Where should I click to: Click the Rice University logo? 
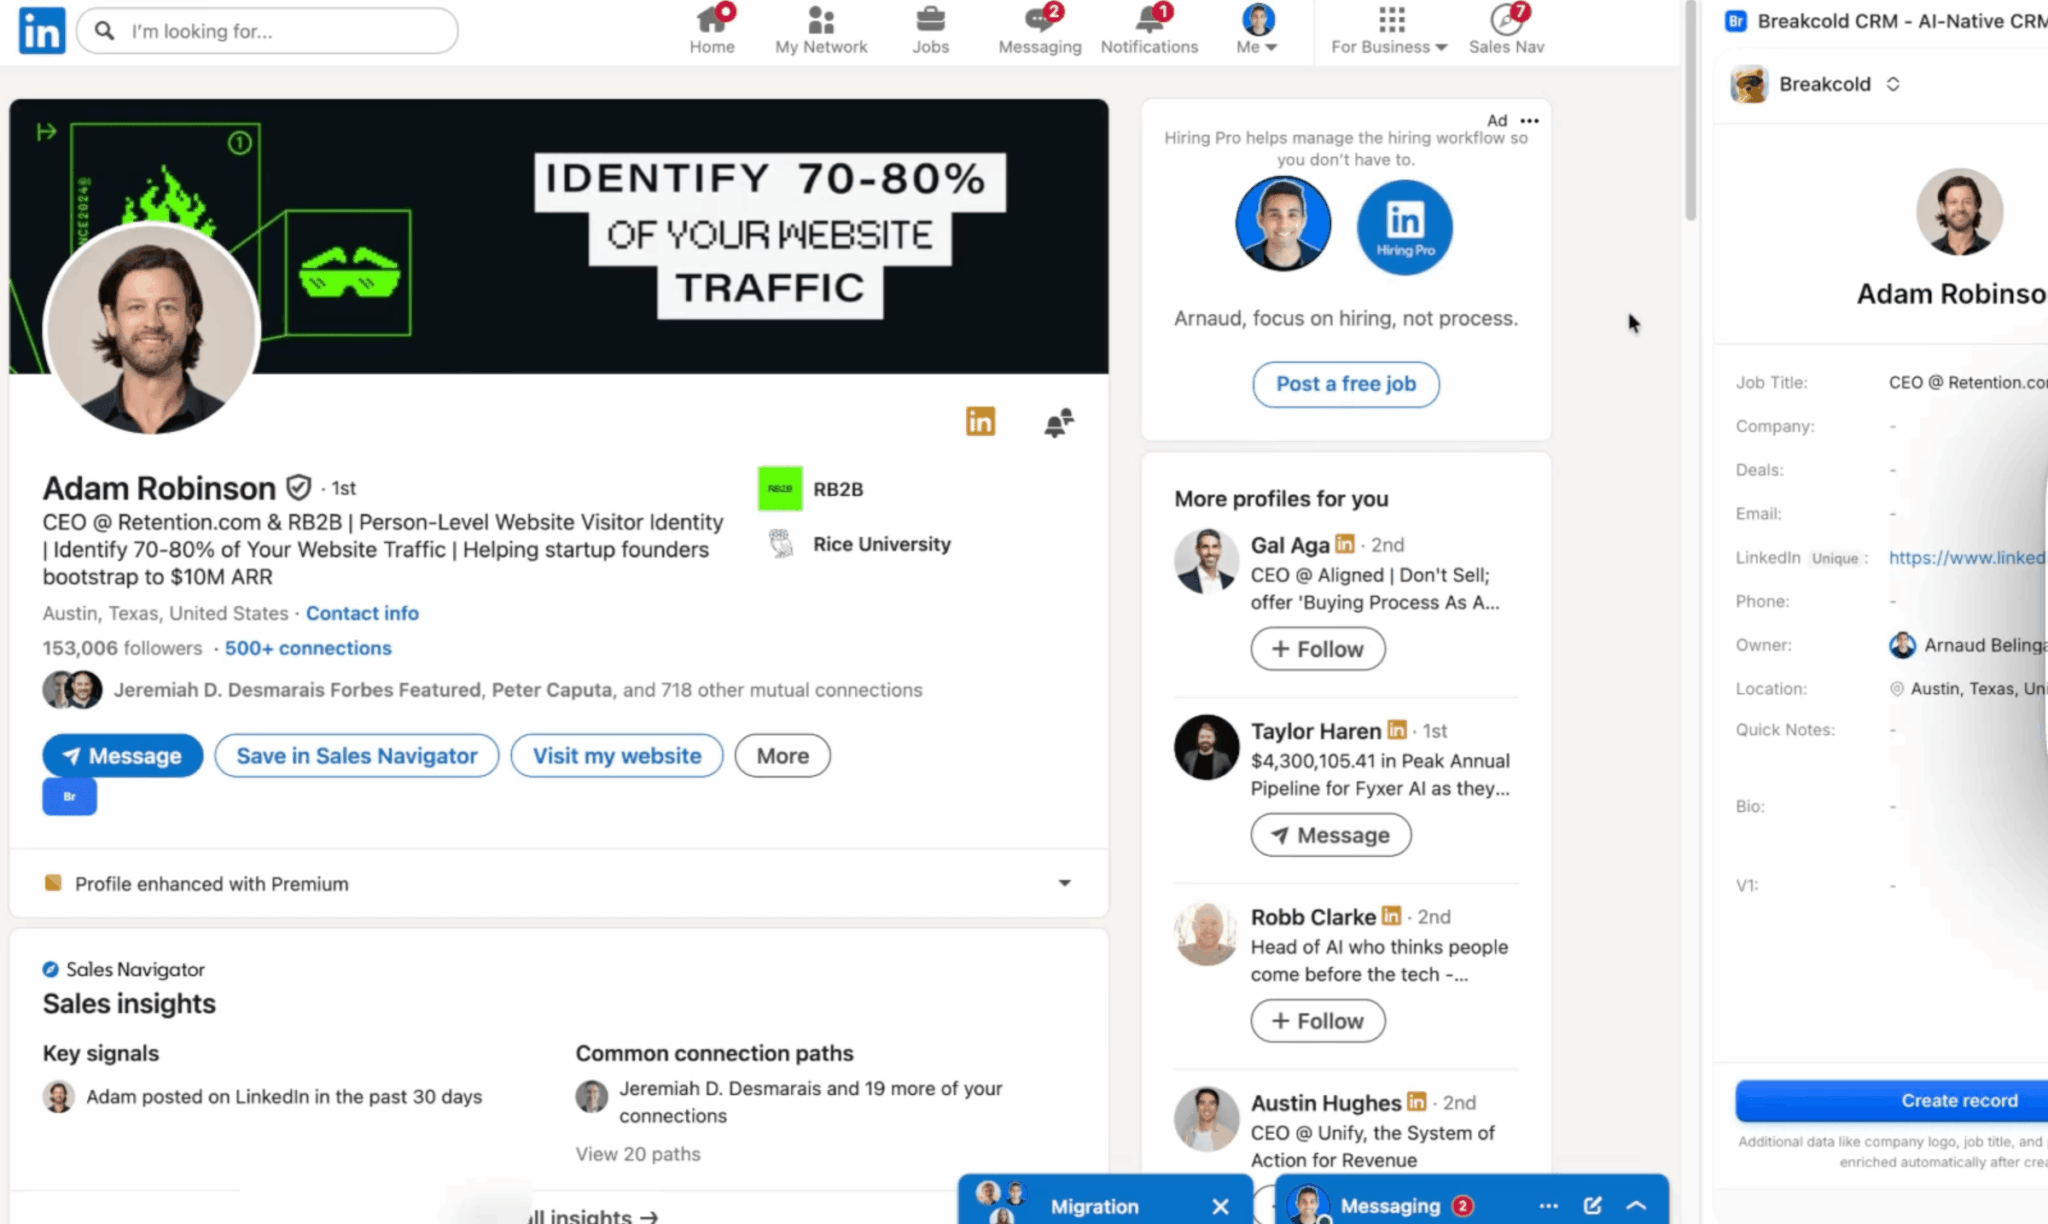click(780, 544)
